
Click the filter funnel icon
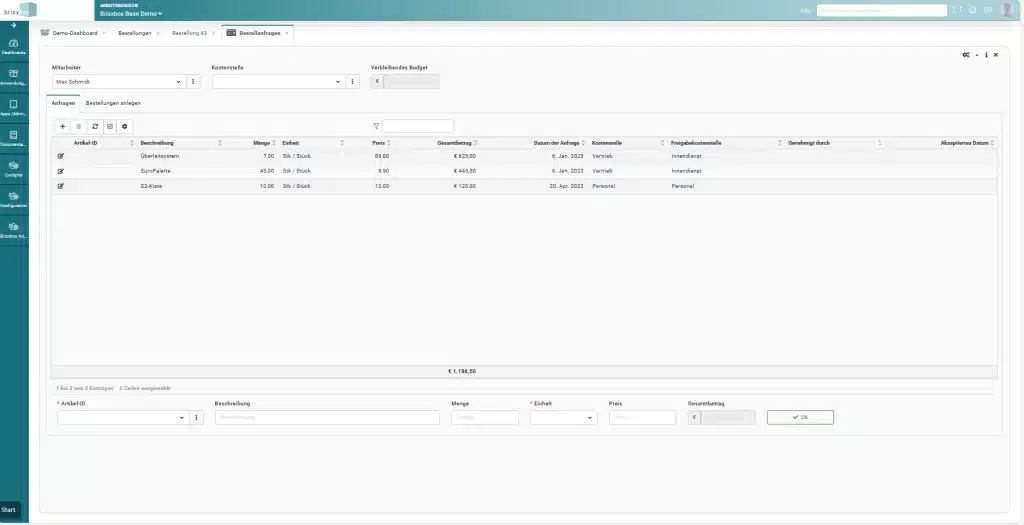[x=376, y=126]
